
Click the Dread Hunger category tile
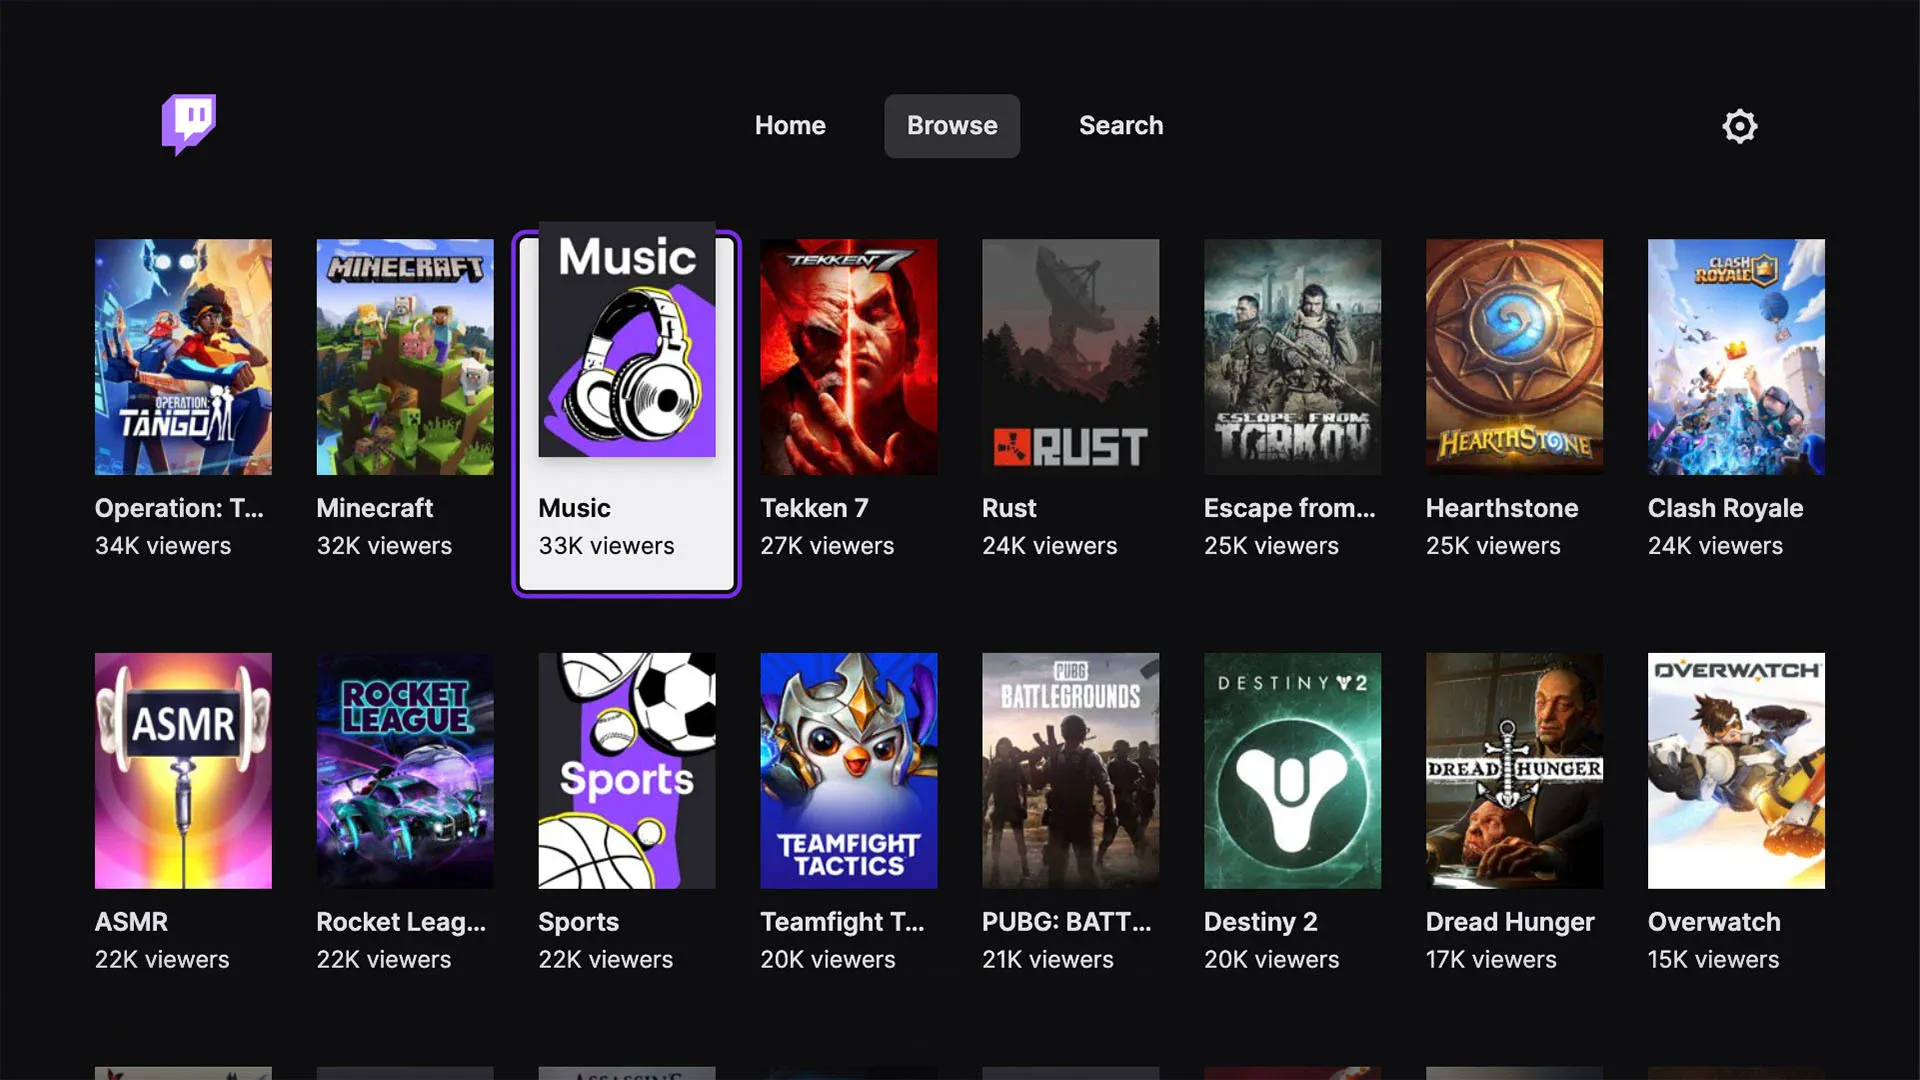[x=1514, y=770]
